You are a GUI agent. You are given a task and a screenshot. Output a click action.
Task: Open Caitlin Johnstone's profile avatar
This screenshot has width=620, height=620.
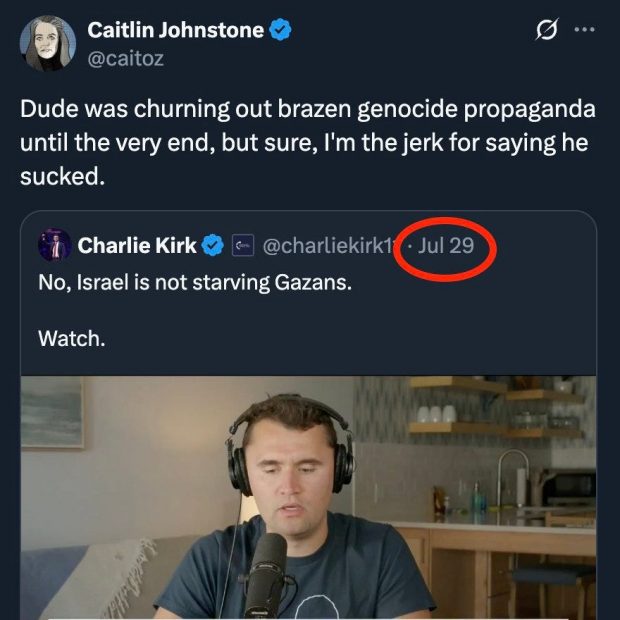(47, 44)
